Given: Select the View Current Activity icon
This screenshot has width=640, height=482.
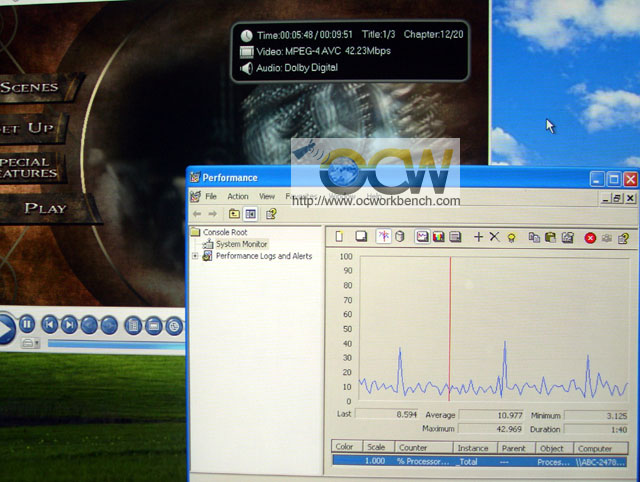Looking at the screenshot, I should point(383,237).
